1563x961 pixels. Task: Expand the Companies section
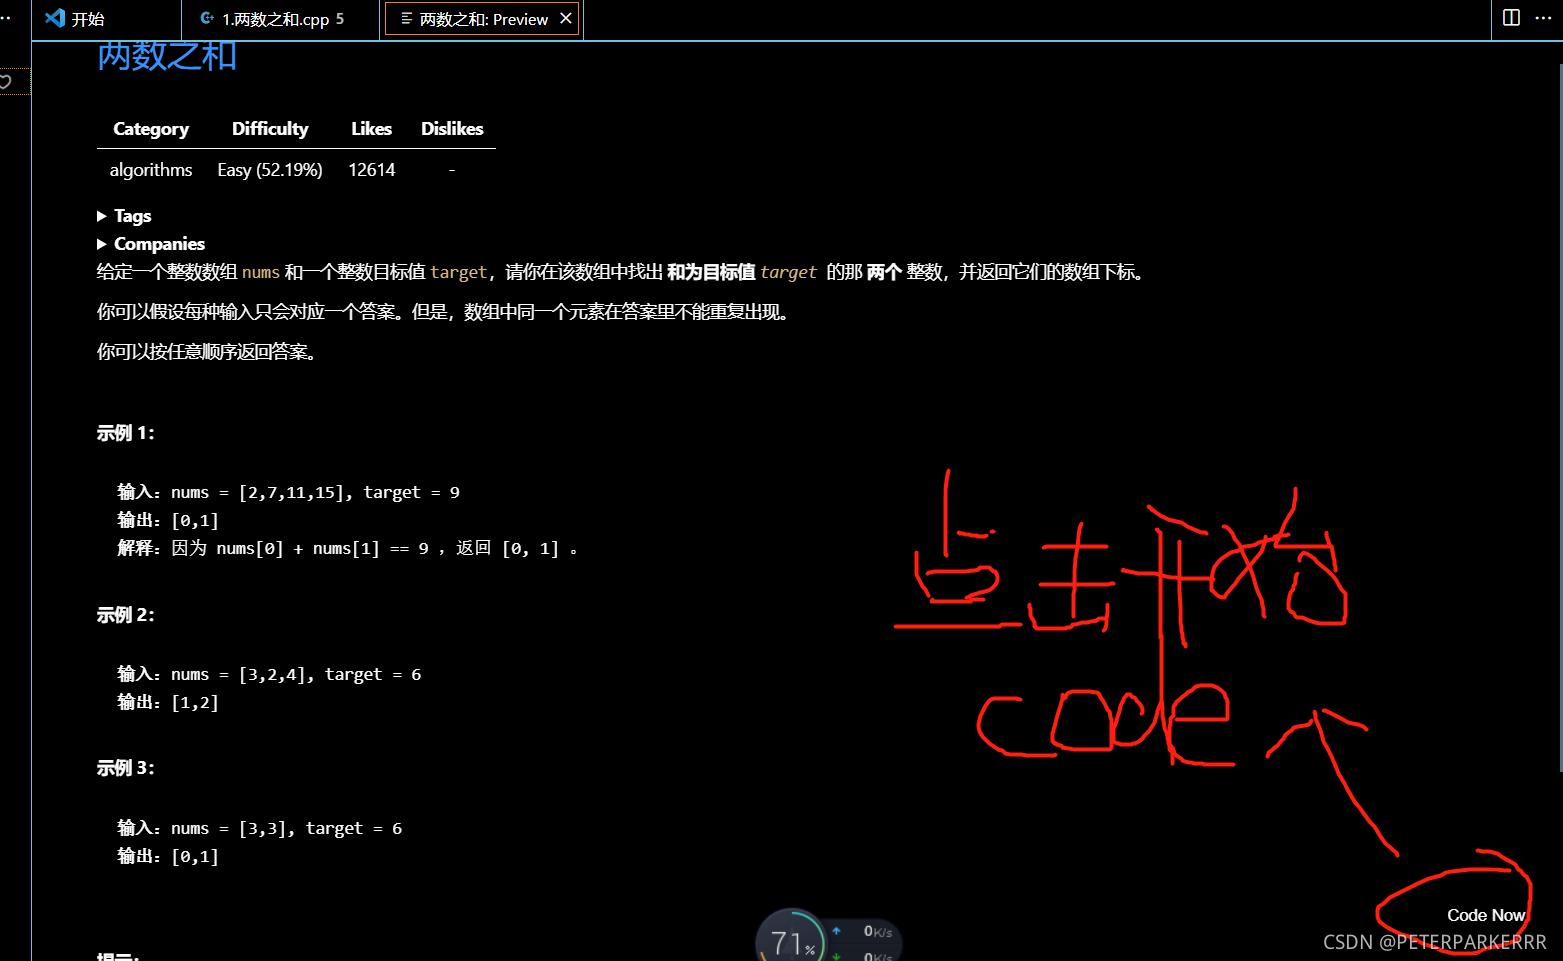coord(151,244)
